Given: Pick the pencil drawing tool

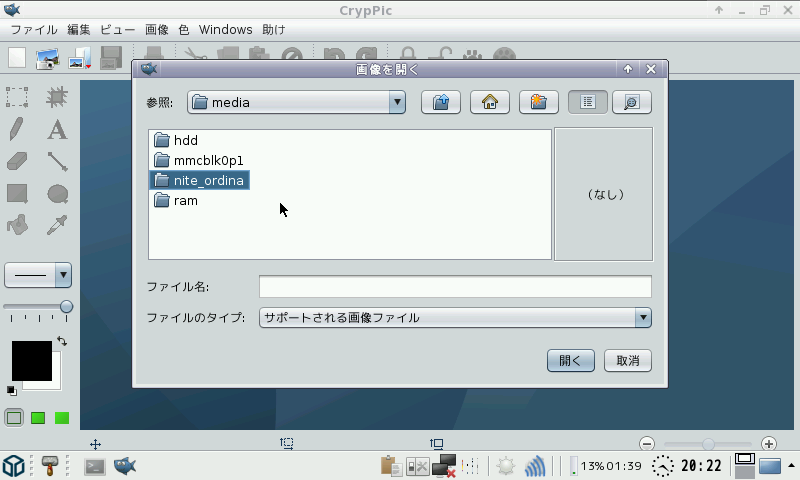Looking at the screenshot, I should click(x=17, y=129).
